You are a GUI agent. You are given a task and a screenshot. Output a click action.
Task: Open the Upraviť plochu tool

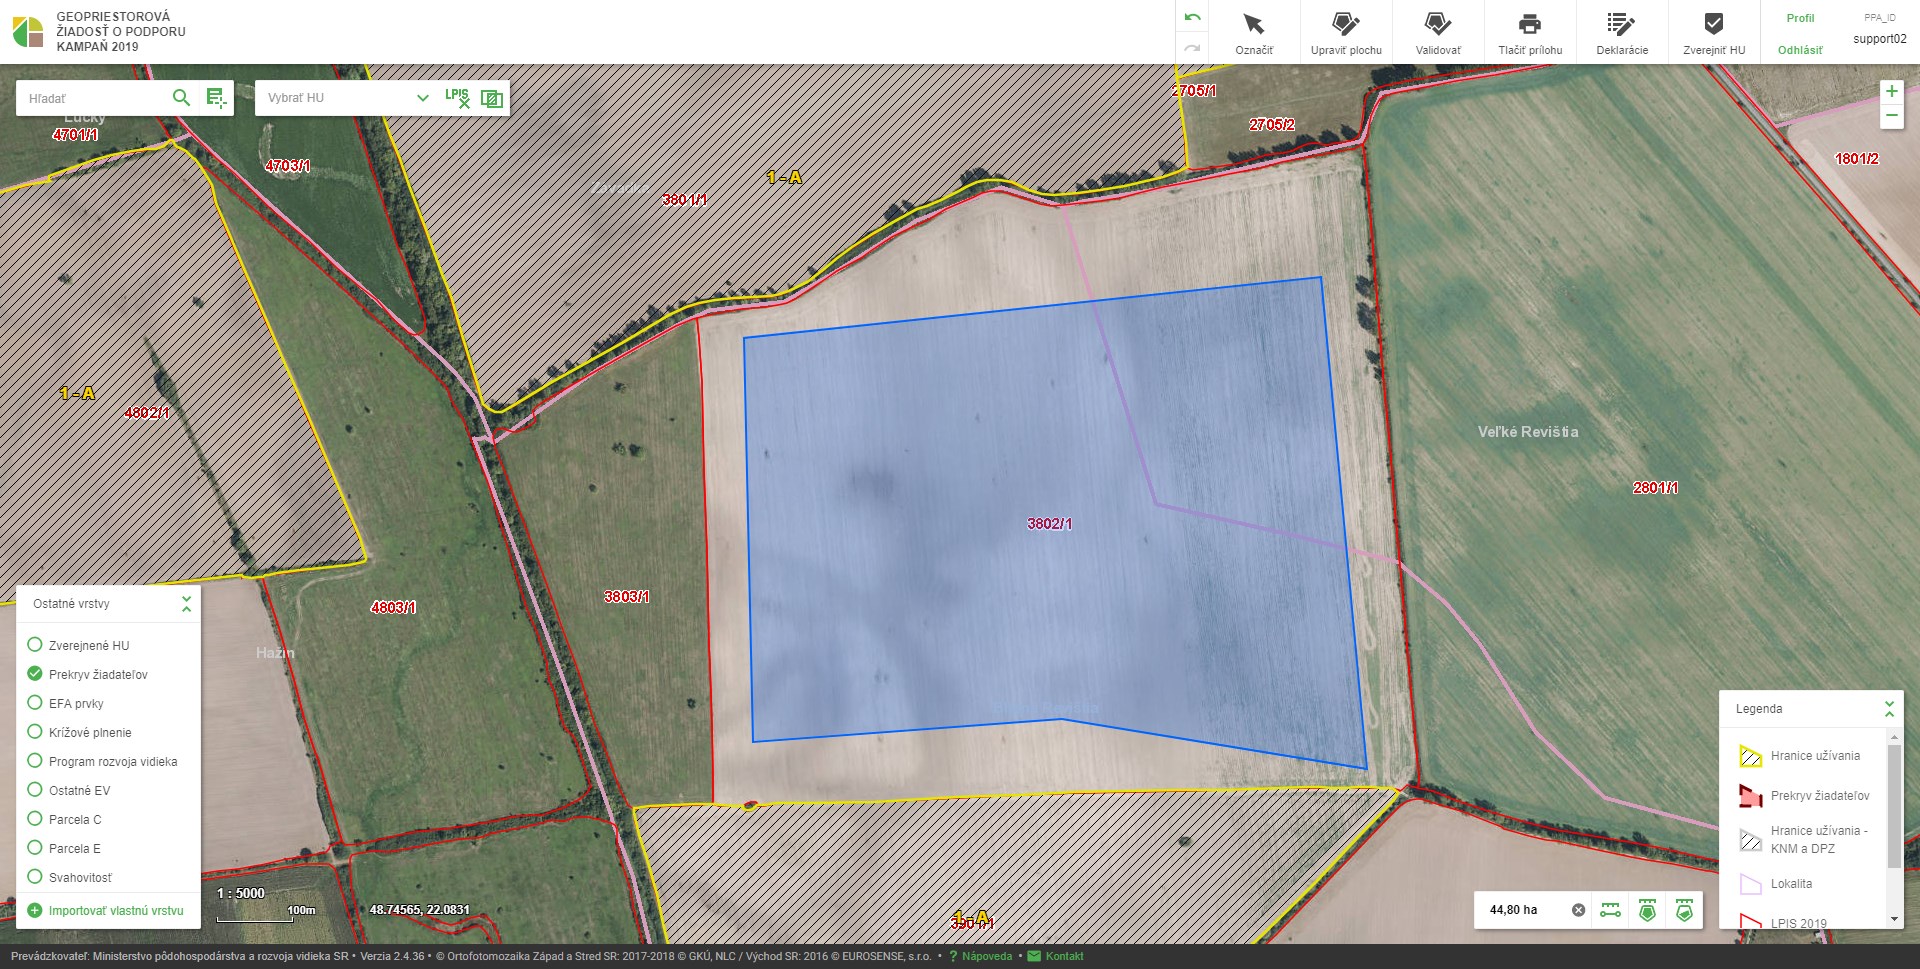[1346, 33]
